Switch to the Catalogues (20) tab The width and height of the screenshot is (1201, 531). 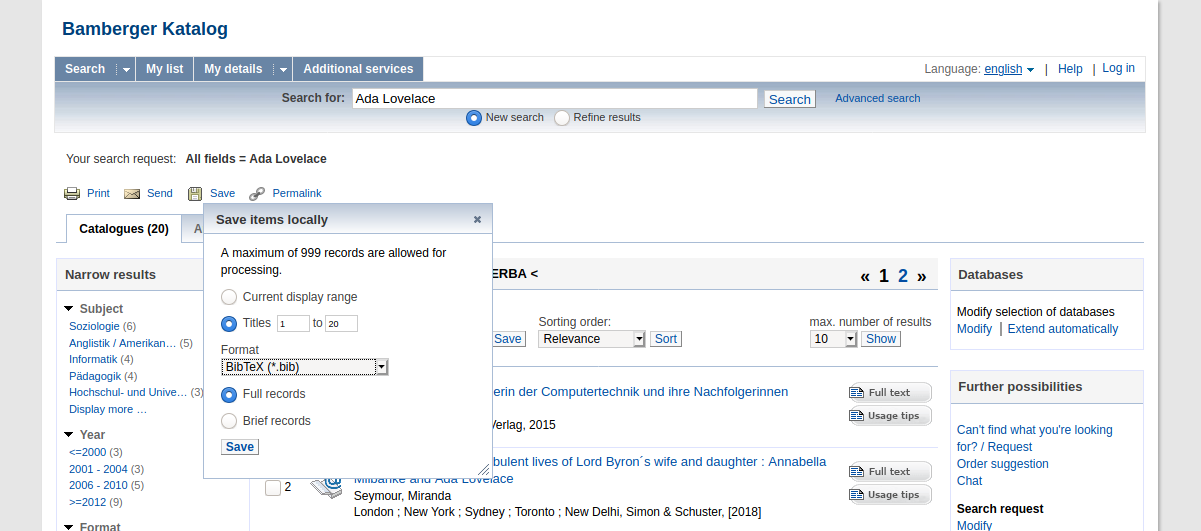click(124, 229)
